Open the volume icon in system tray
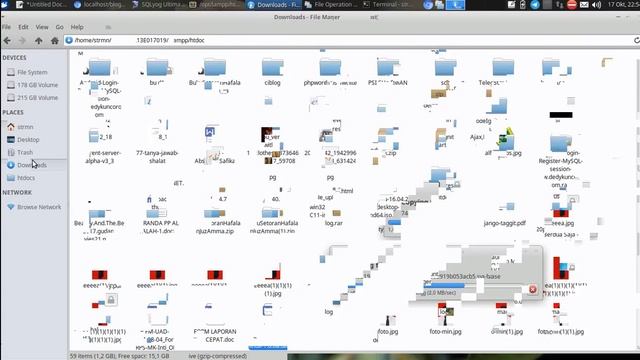The height and width of the screenshot is (360, 640). click(x=596, y=5)
